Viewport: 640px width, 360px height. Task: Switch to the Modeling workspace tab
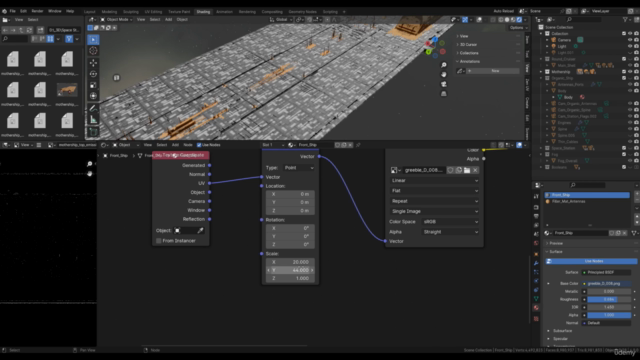[x=109, y=11]
